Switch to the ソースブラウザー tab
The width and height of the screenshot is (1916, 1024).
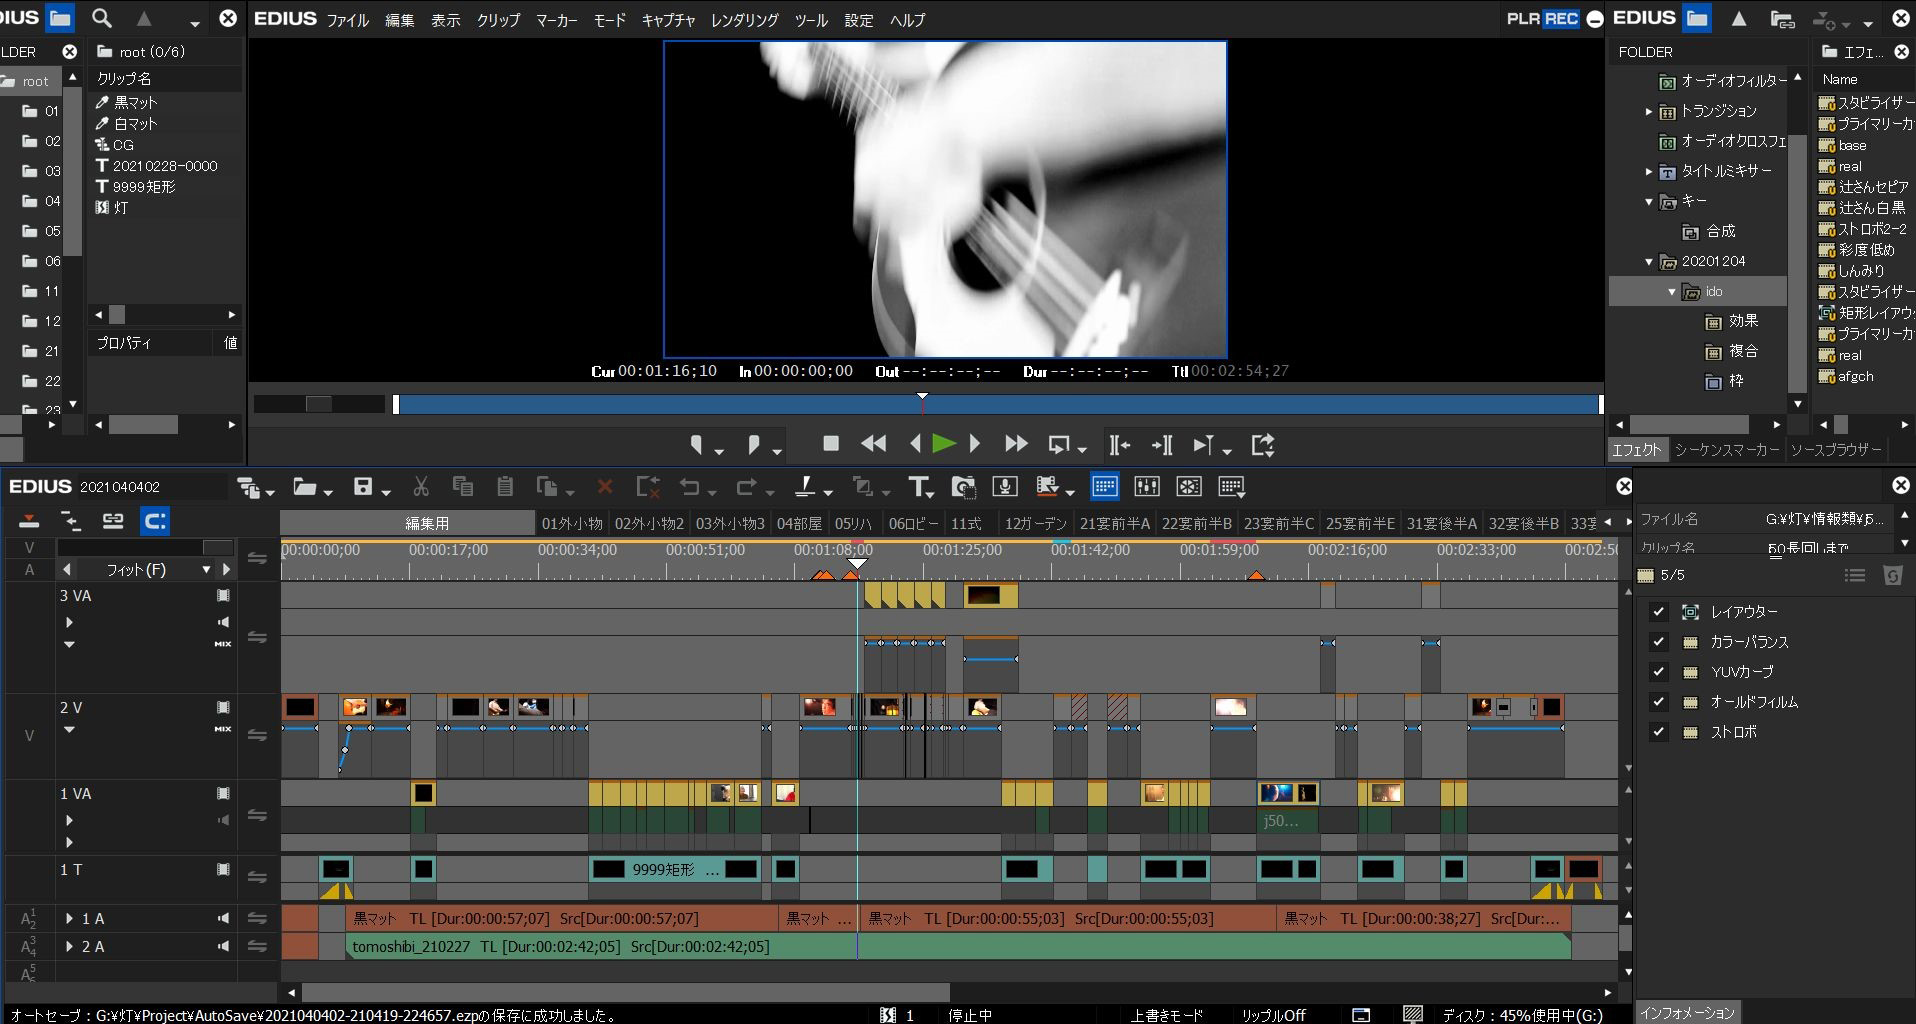point(1835,450)
